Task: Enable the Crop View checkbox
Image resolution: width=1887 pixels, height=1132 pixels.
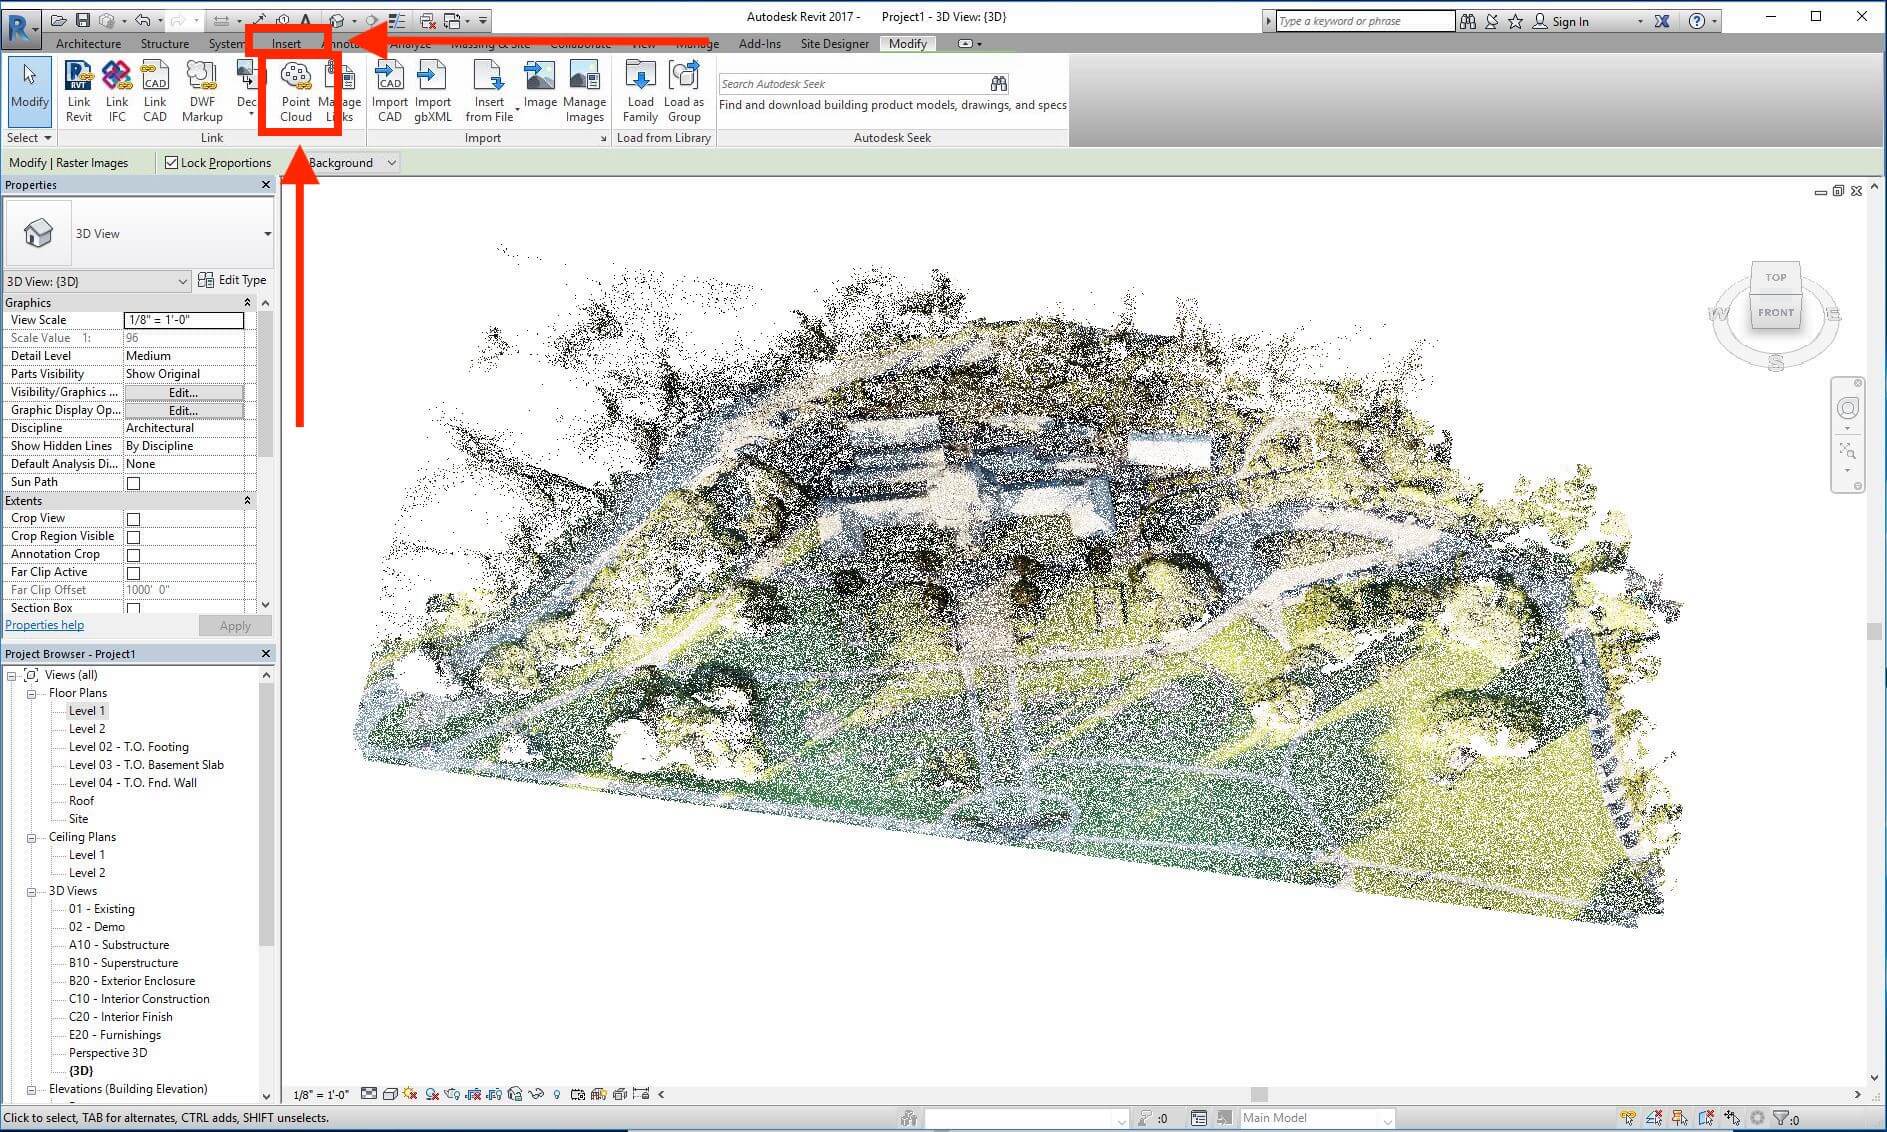Action: pos(133,519)
